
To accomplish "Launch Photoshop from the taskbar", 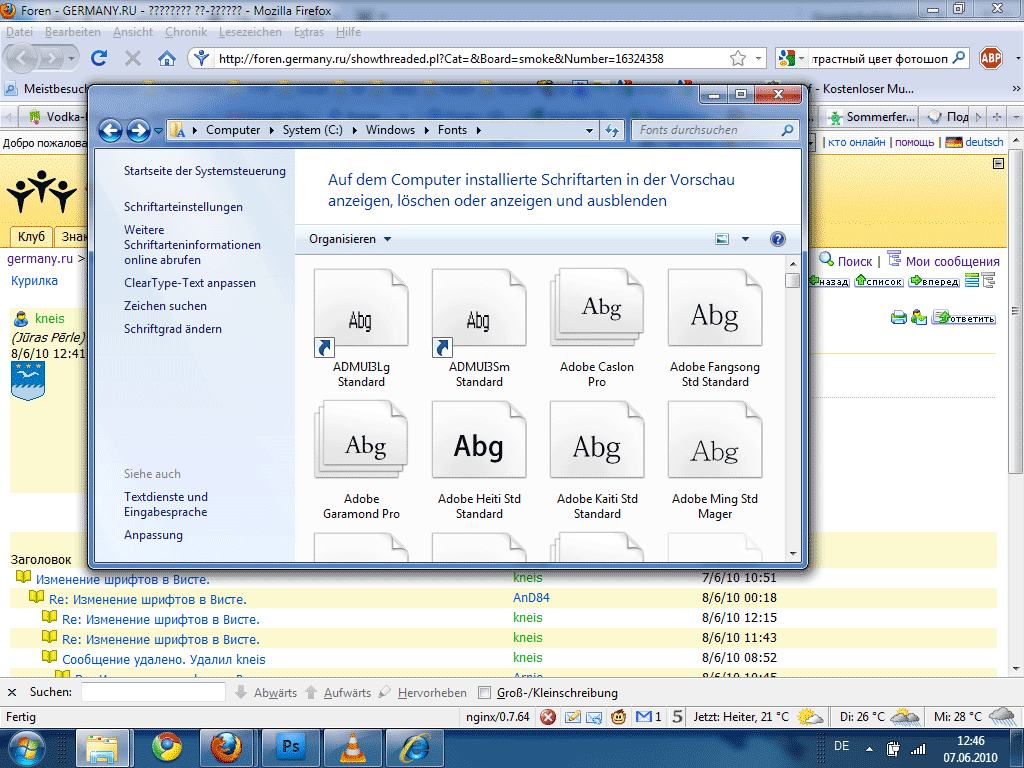I will coord(294,747).
